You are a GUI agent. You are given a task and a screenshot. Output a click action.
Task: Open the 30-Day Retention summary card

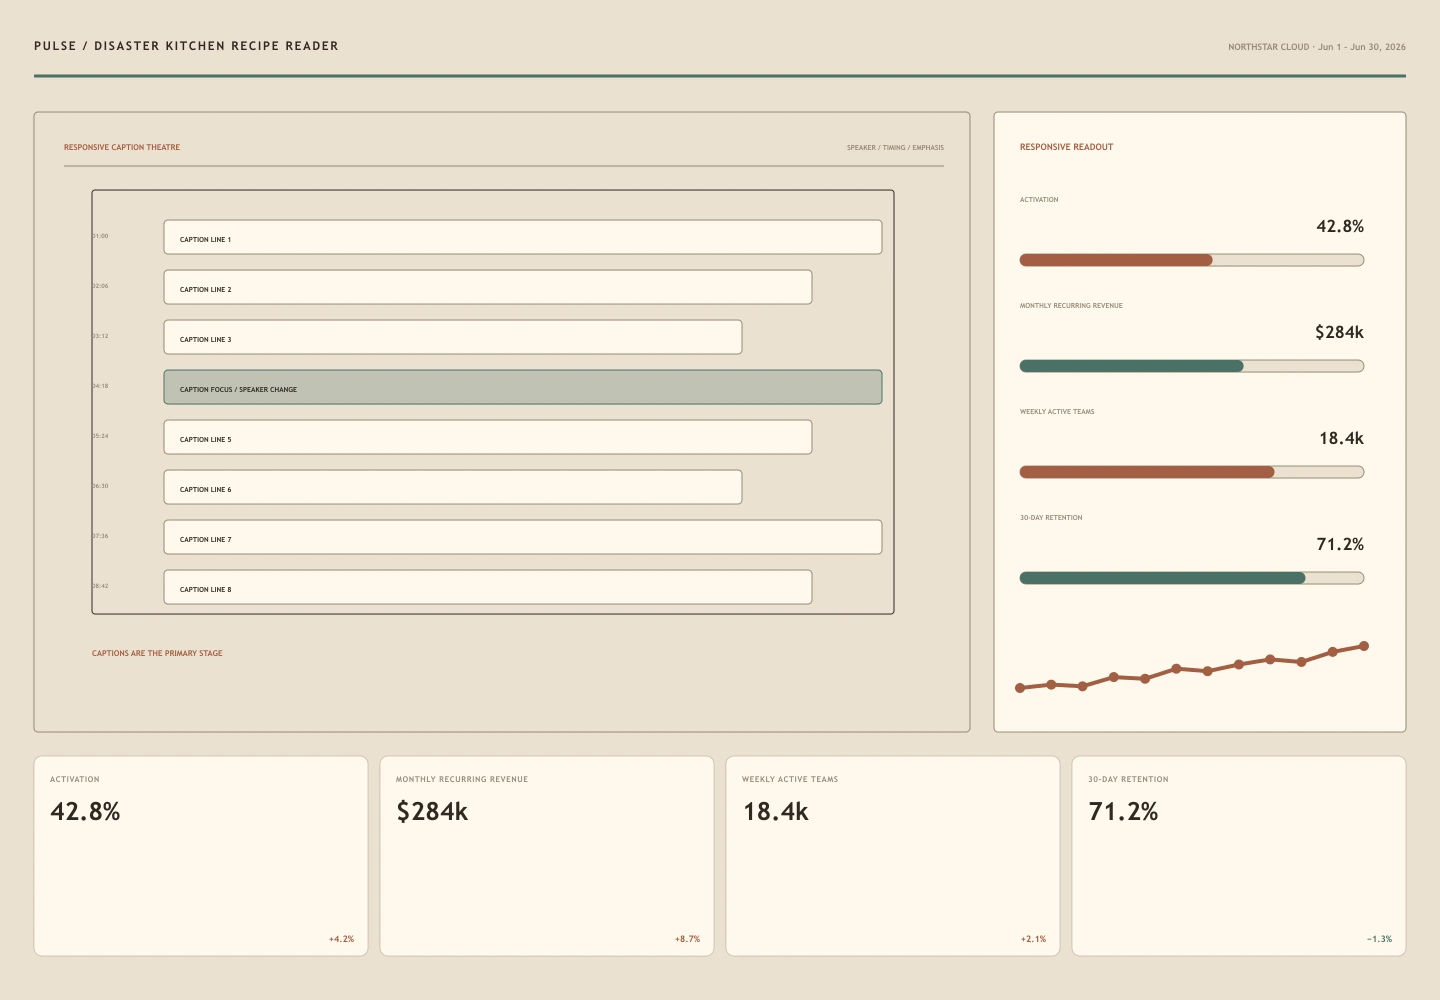pyautogui.click(x=1239, y=856)
